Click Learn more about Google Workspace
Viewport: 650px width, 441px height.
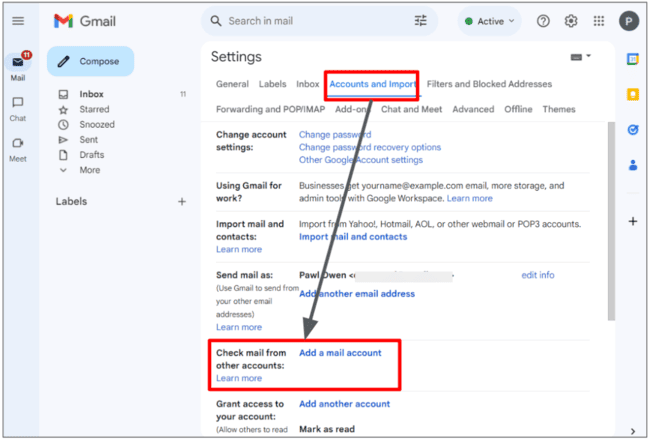point(470,199)
